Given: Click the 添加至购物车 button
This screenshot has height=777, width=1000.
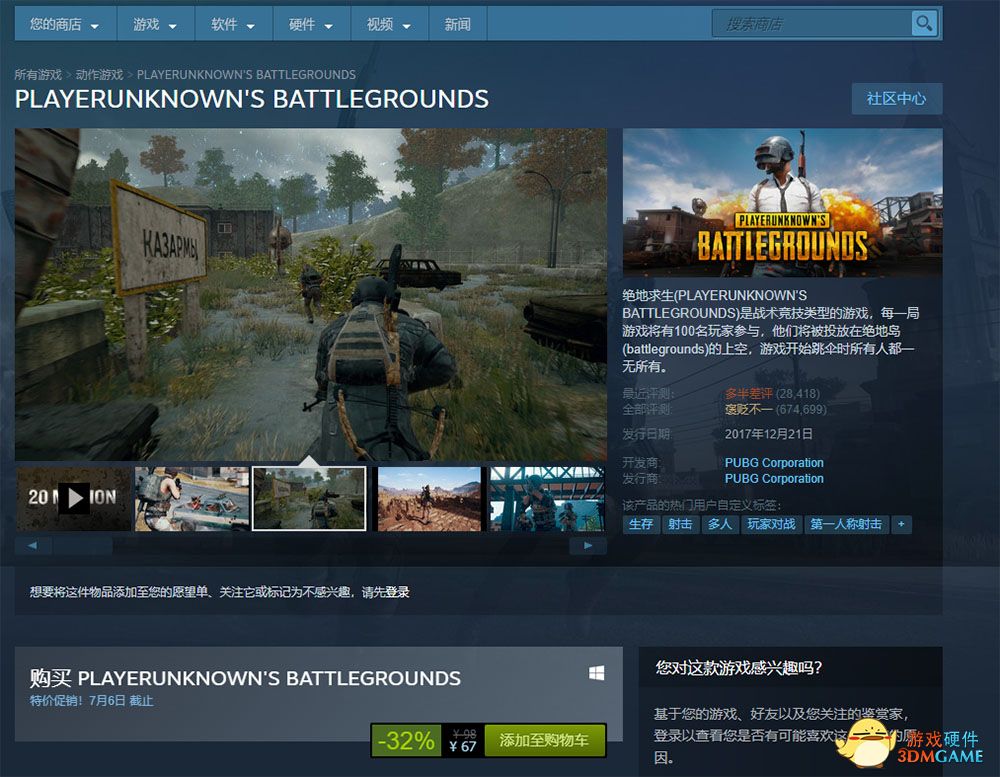Looking at the screenshot, I should tap(544, 740).
